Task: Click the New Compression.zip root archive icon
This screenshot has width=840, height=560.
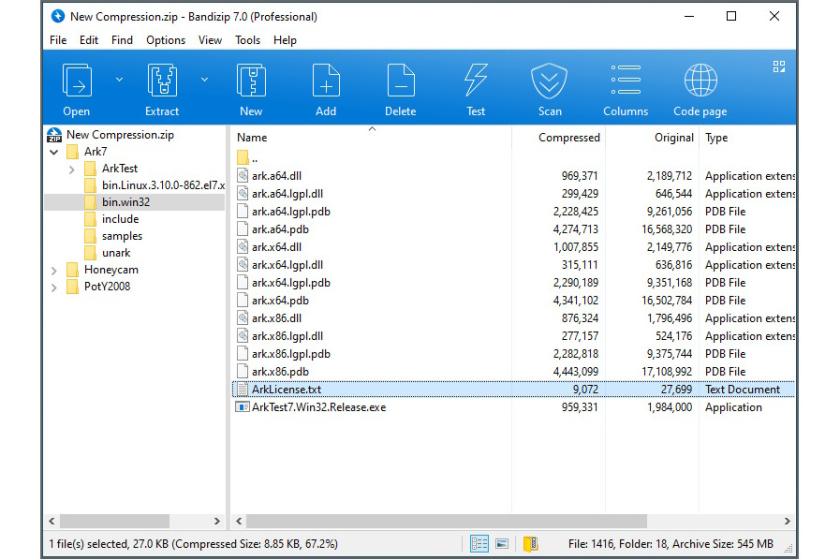Action: coord(54,135)
